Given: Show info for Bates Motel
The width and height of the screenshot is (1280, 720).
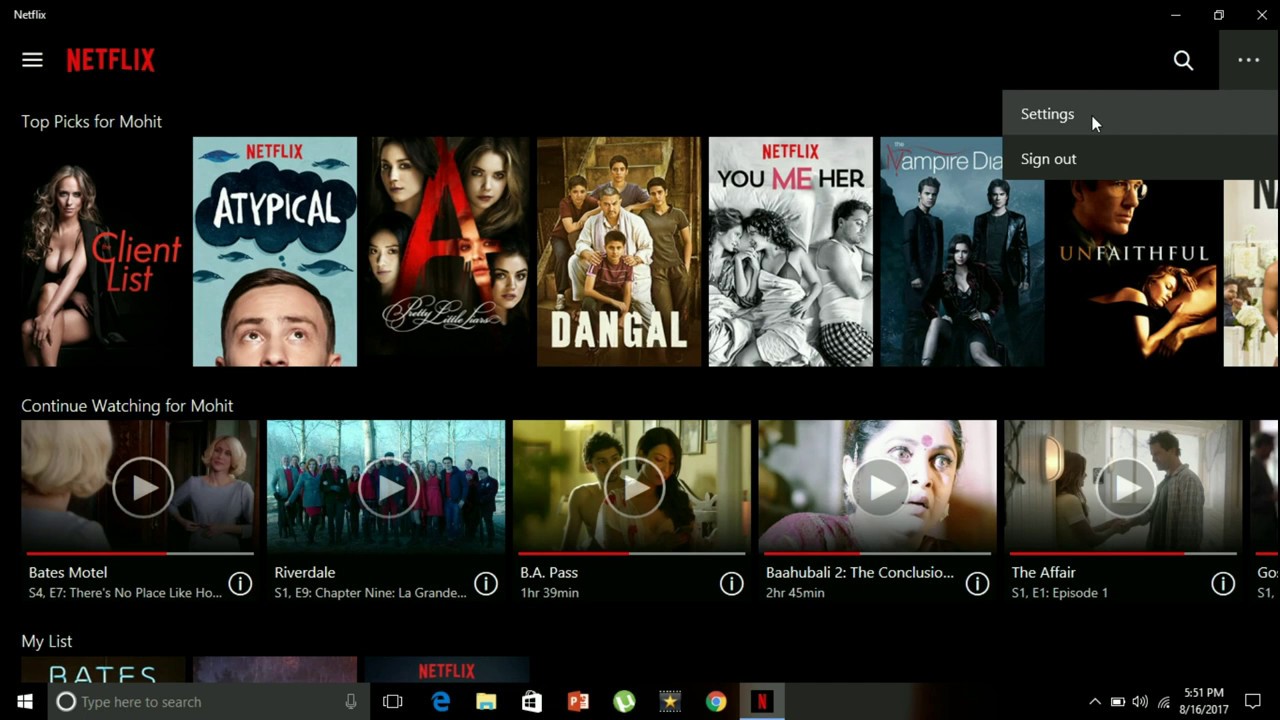Looking at the screenshot, I should [x=240, y=583].
